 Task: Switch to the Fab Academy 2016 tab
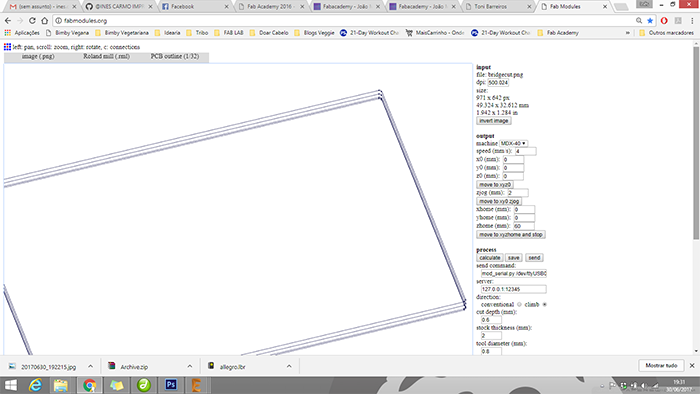pyautogui.click(x=271, y=7)
